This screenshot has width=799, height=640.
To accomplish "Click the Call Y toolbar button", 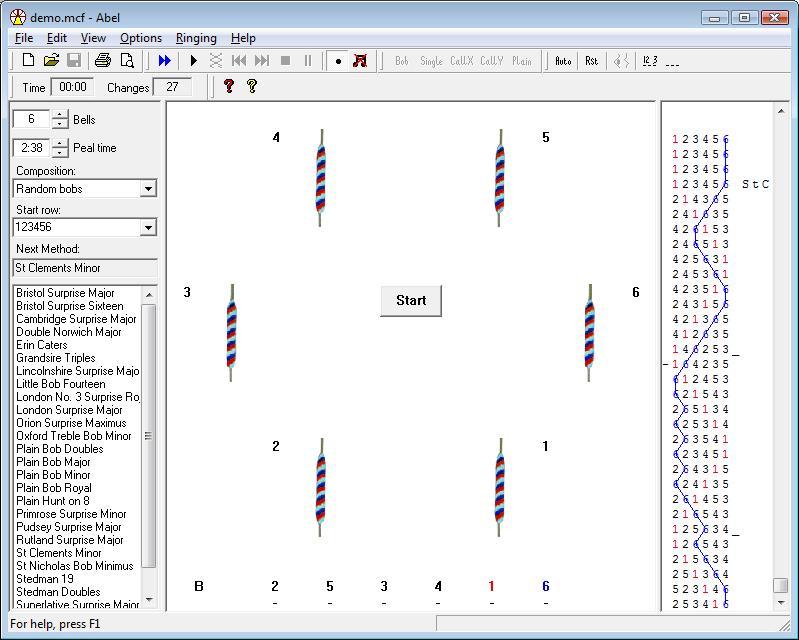I will tap(492, 61).
